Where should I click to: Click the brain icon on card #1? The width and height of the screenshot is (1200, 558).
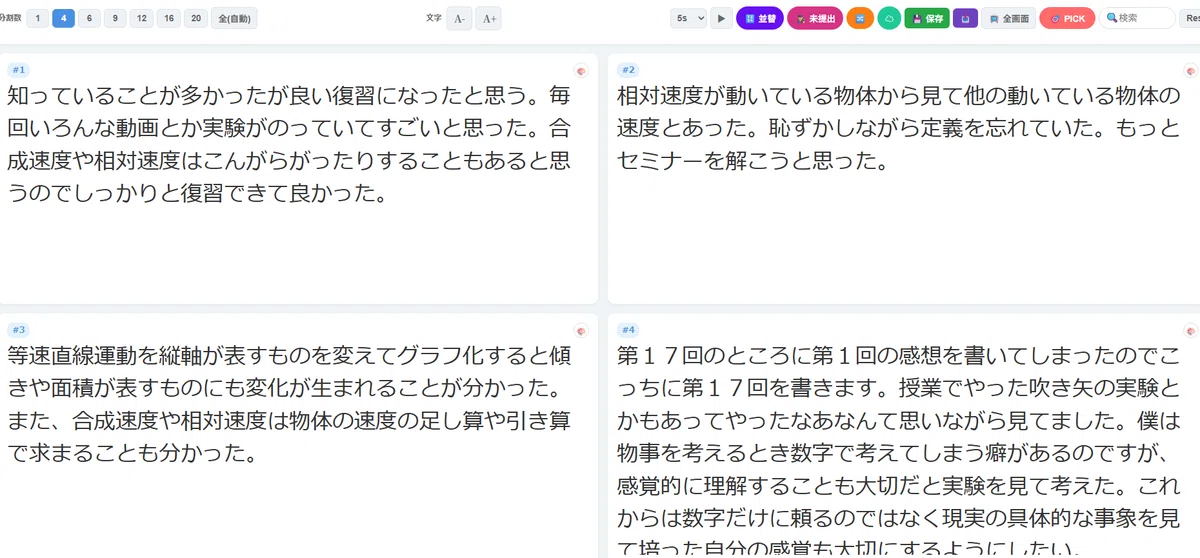[x=581, y=71]
